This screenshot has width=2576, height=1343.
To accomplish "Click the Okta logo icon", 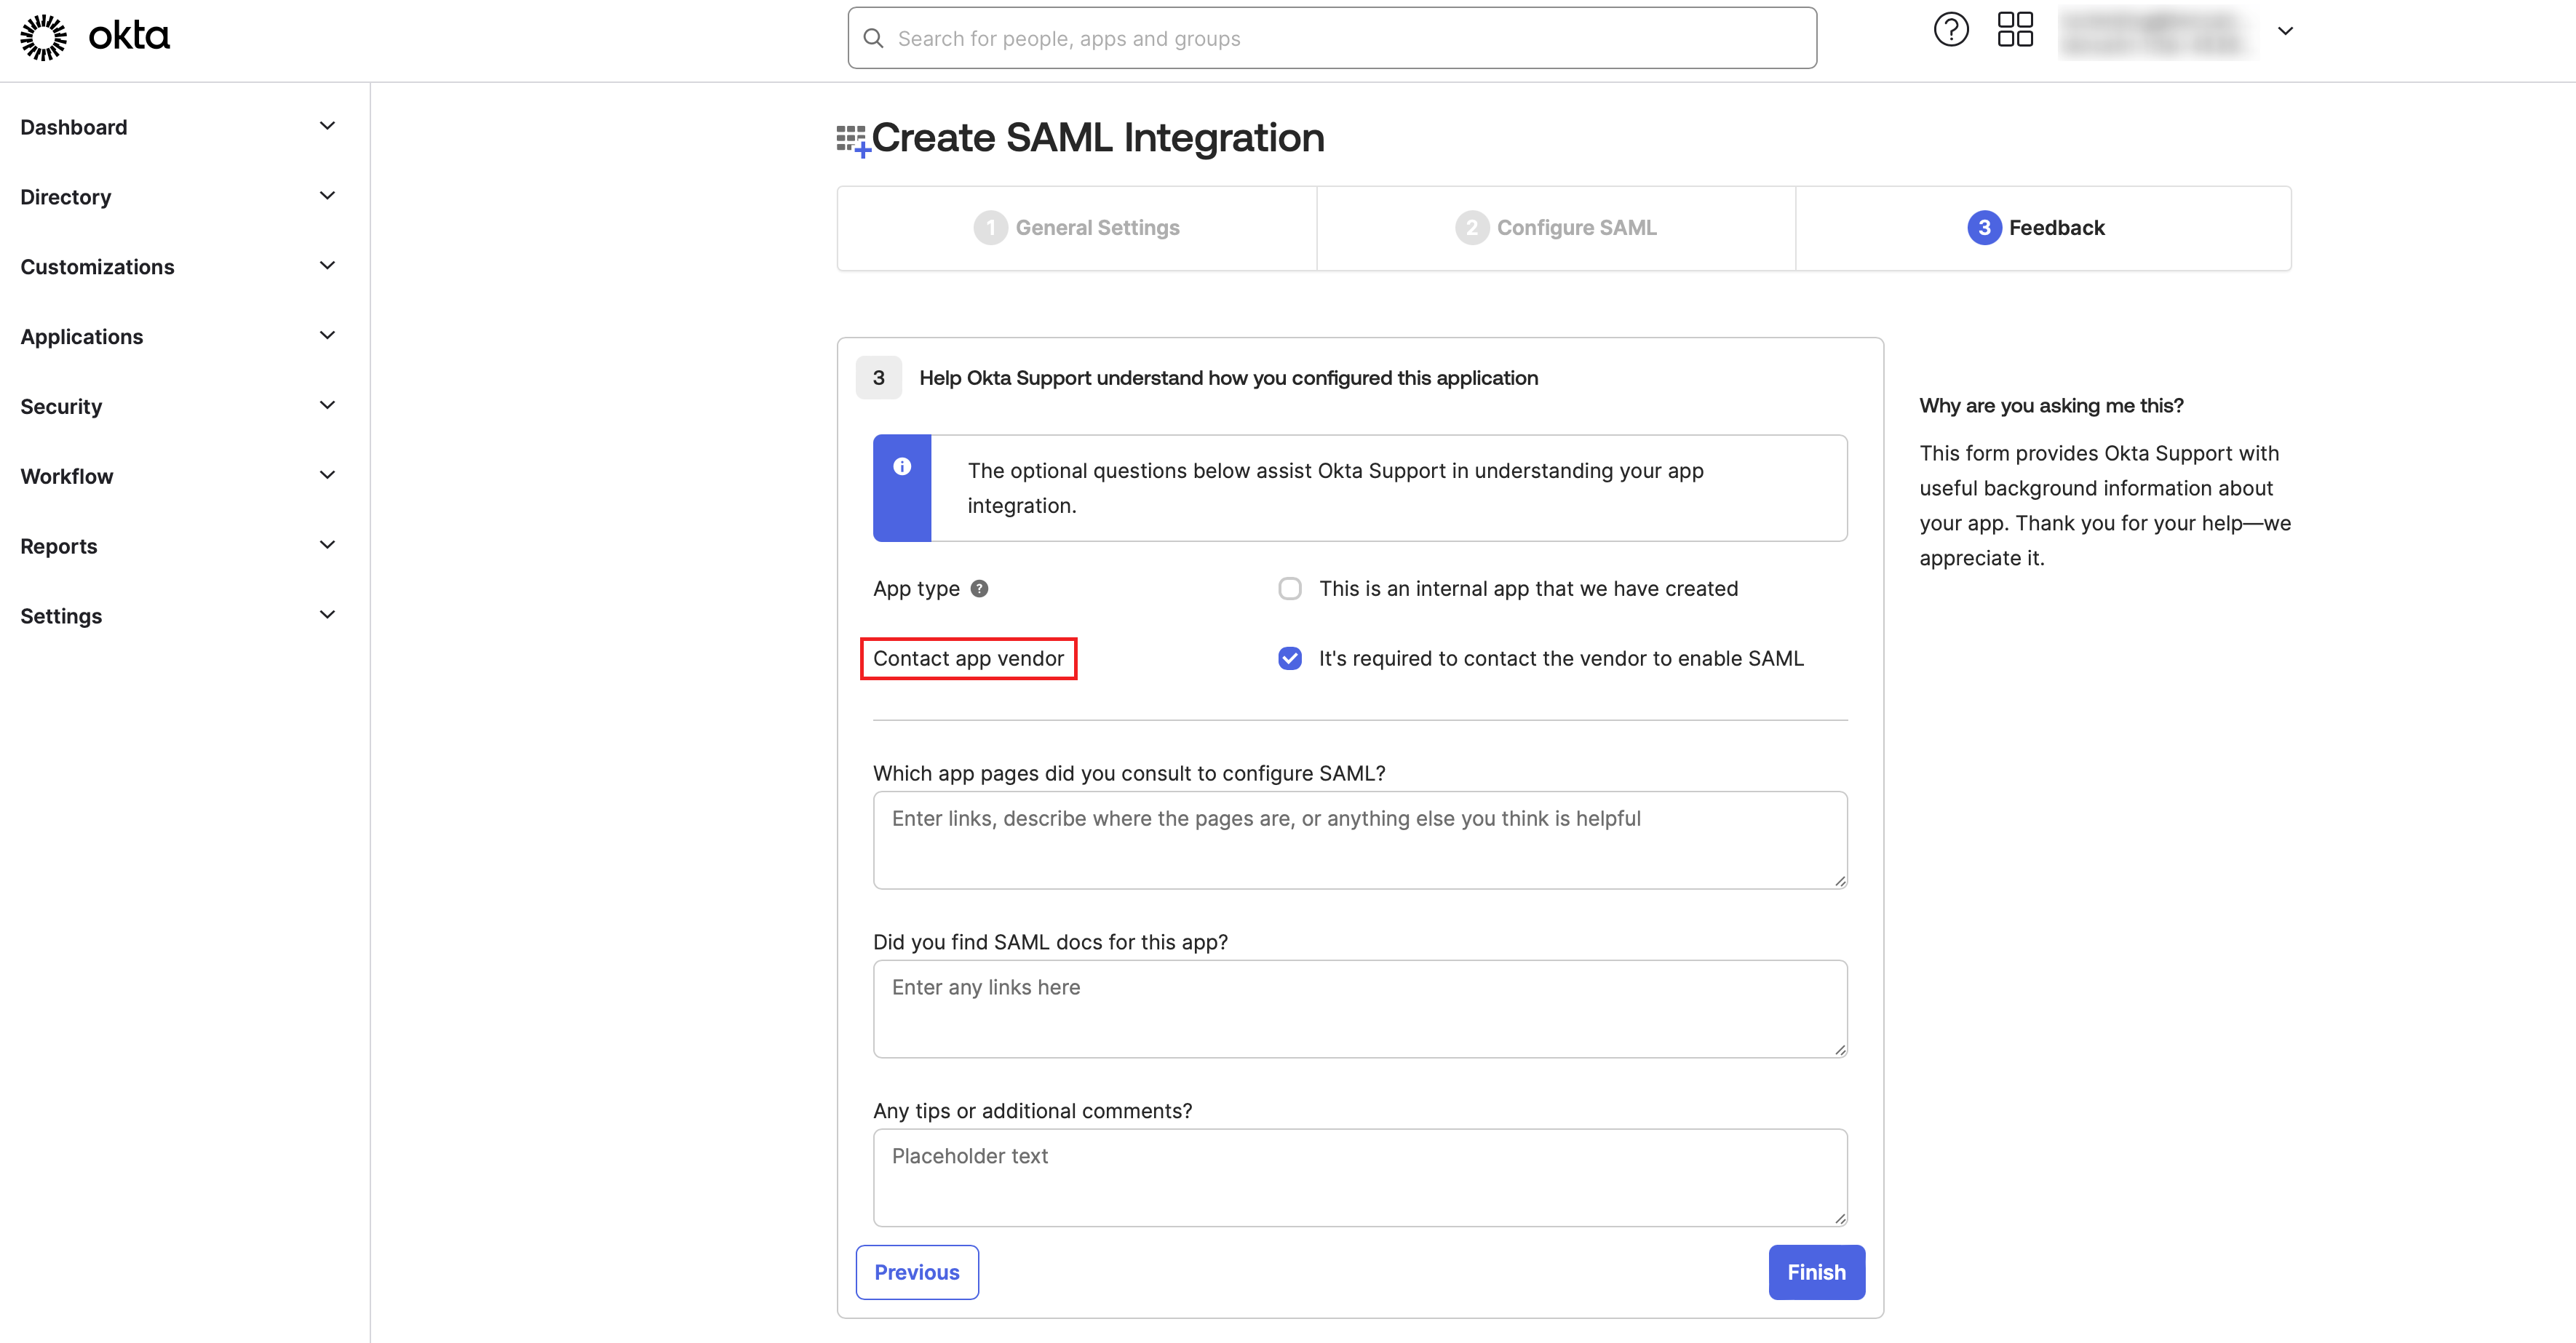I will click(44, 38).
